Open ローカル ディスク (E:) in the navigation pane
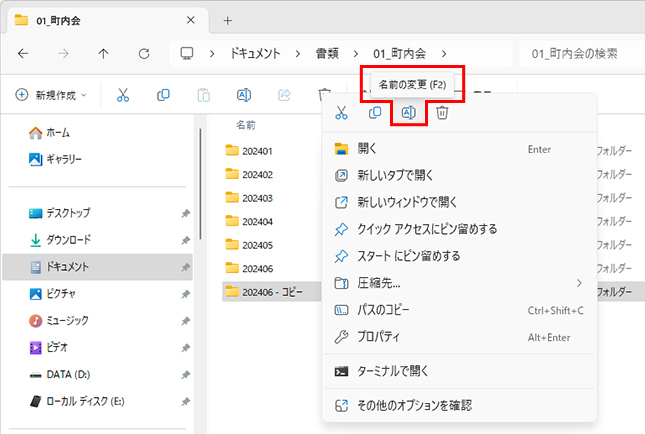This screenshot has height=434, width=645. coord(97,401)
